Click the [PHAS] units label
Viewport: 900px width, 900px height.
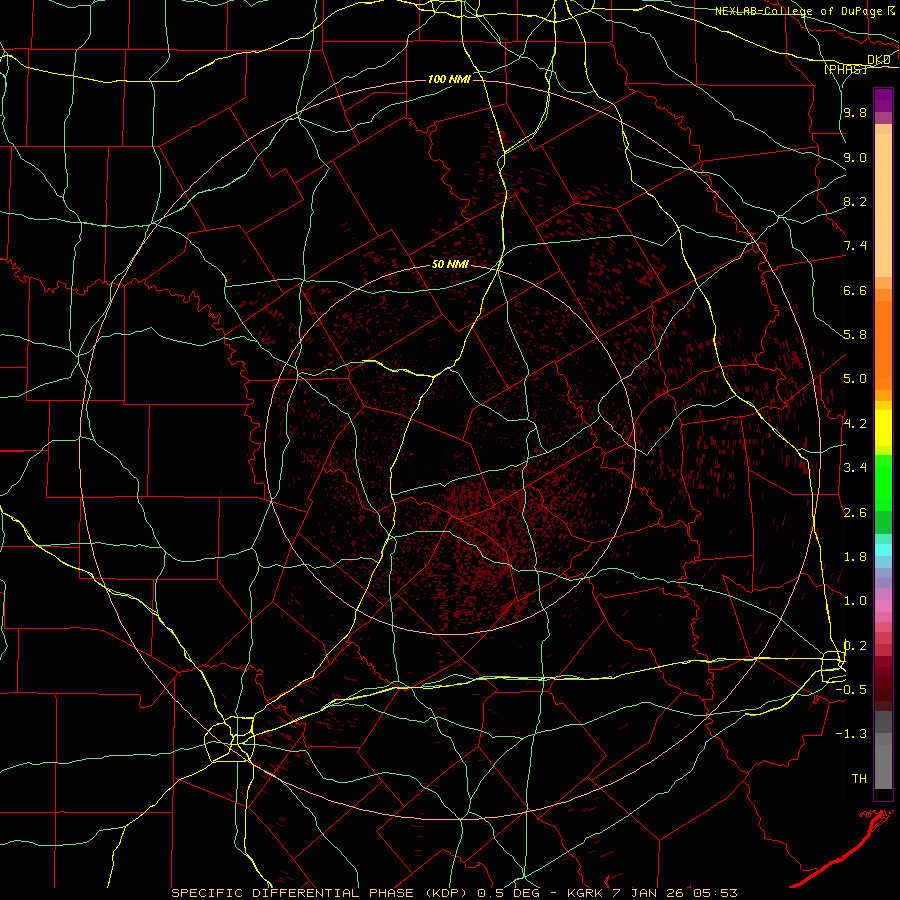click(845, 69)
